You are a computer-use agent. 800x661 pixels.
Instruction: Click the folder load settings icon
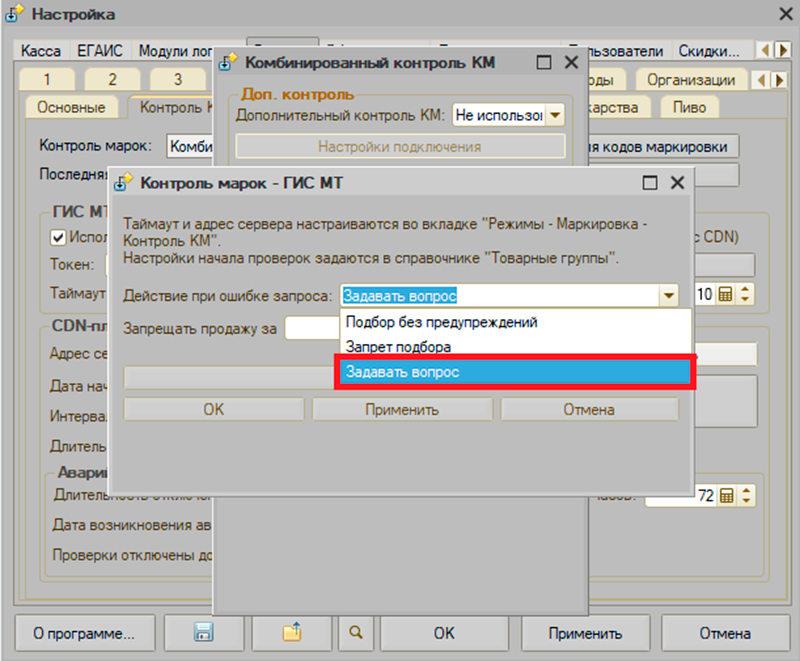point(291,633)
